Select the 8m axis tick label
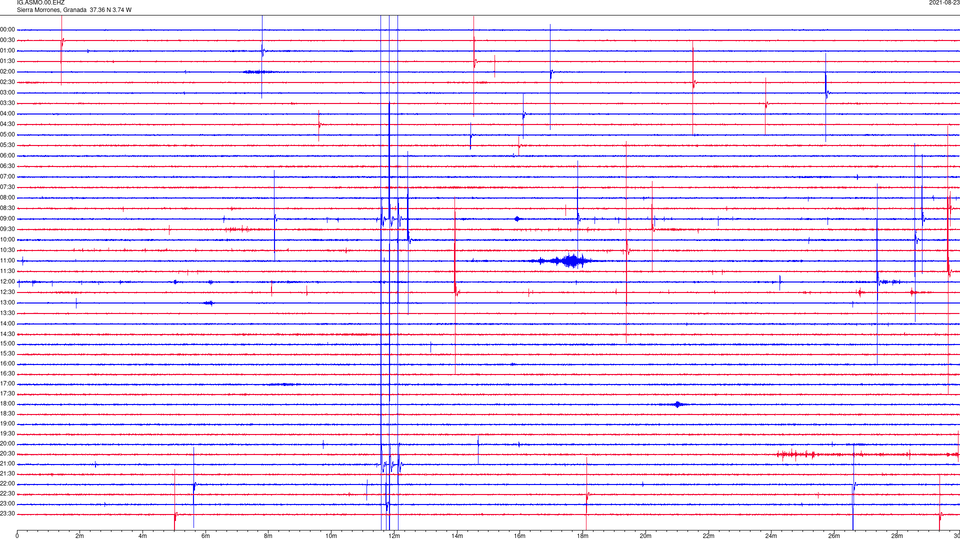This screenshot has width=960, height=540. [268, 536]
